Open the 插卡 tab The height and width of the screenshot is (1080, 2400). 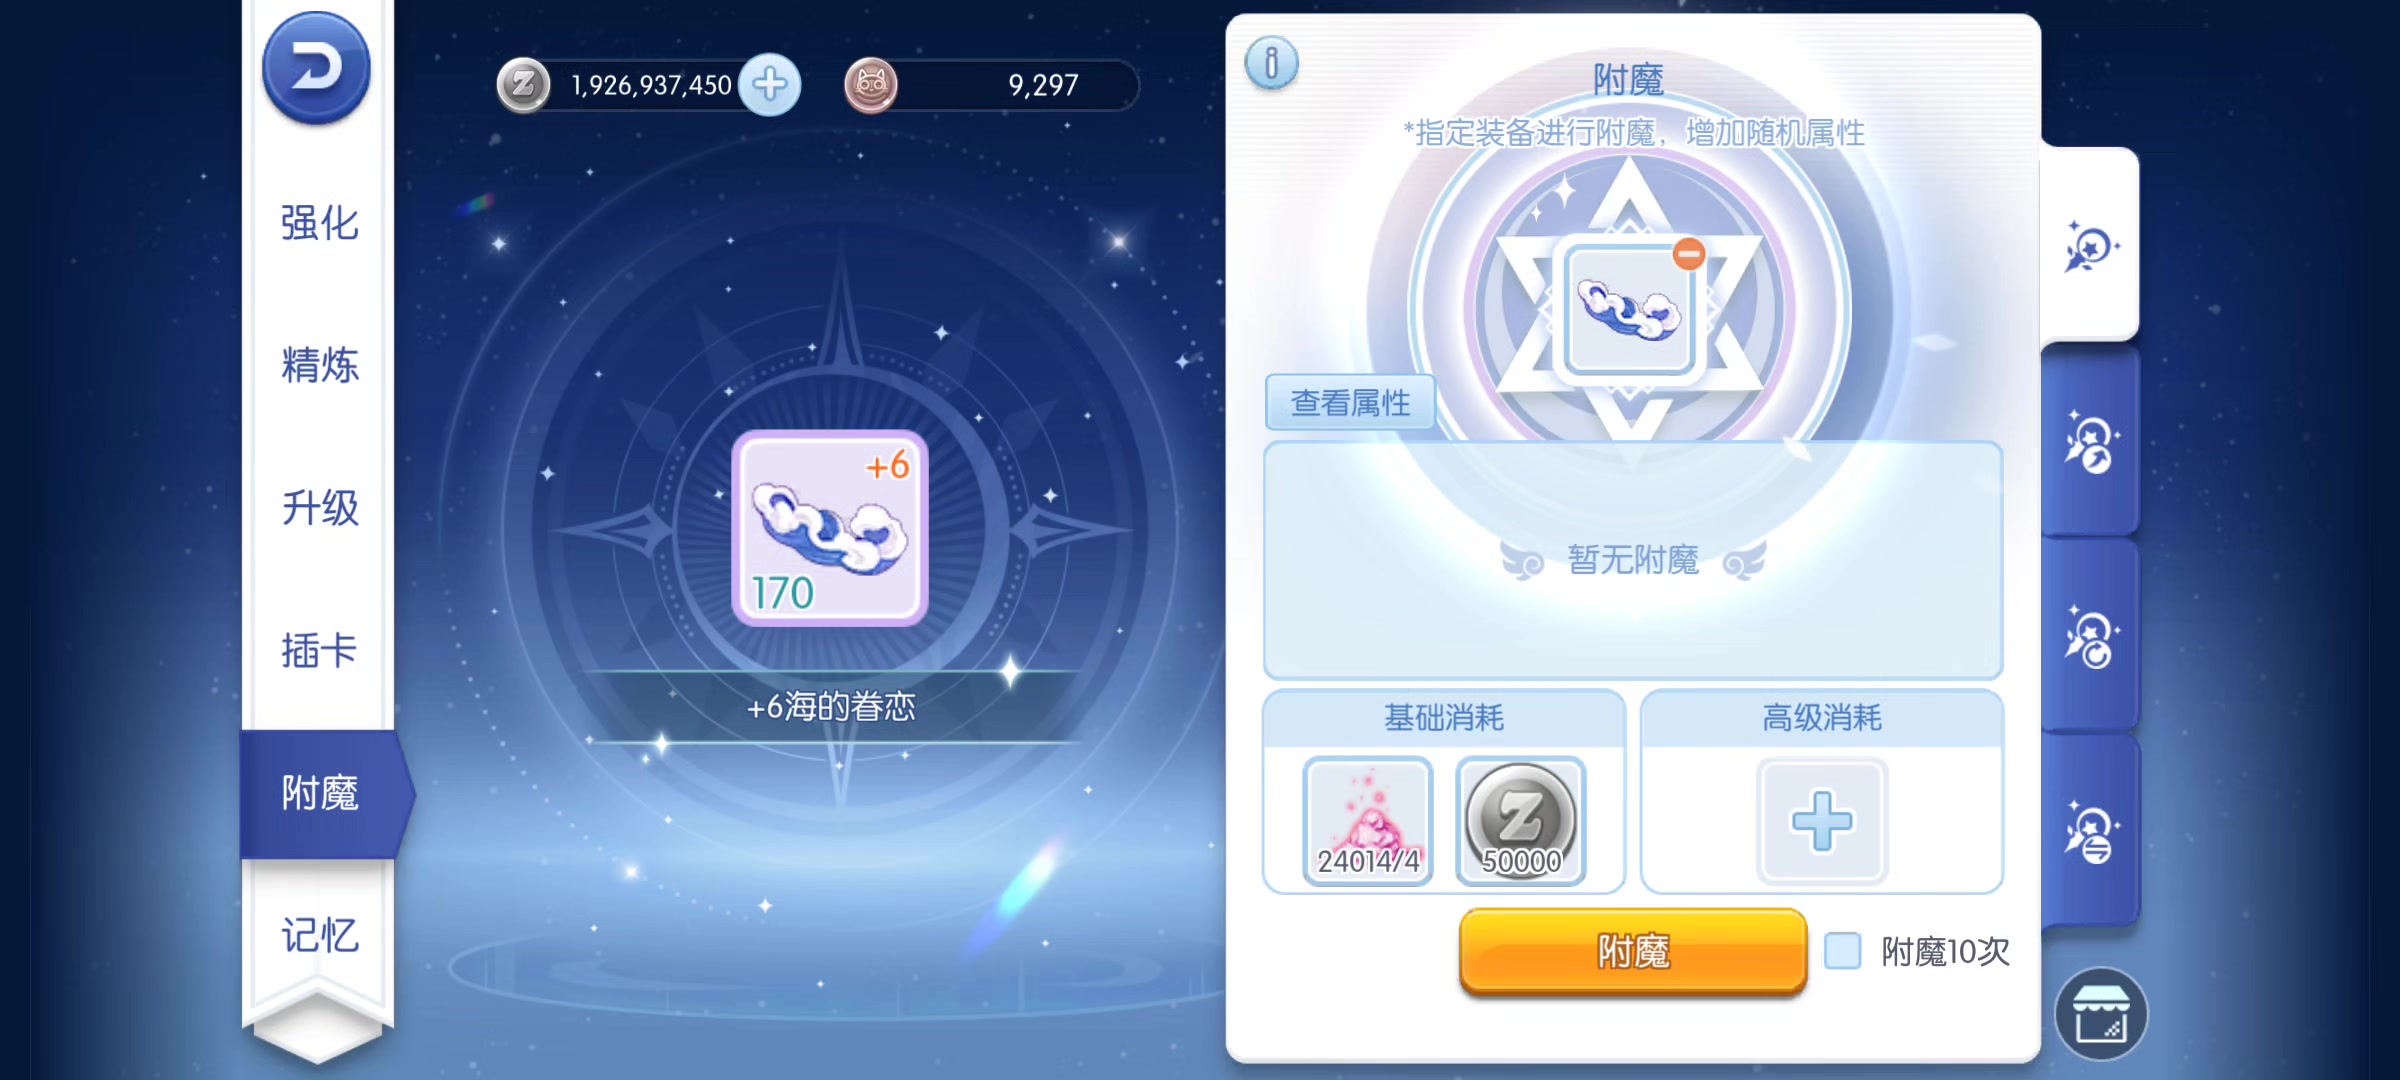[x=319, y=650]
